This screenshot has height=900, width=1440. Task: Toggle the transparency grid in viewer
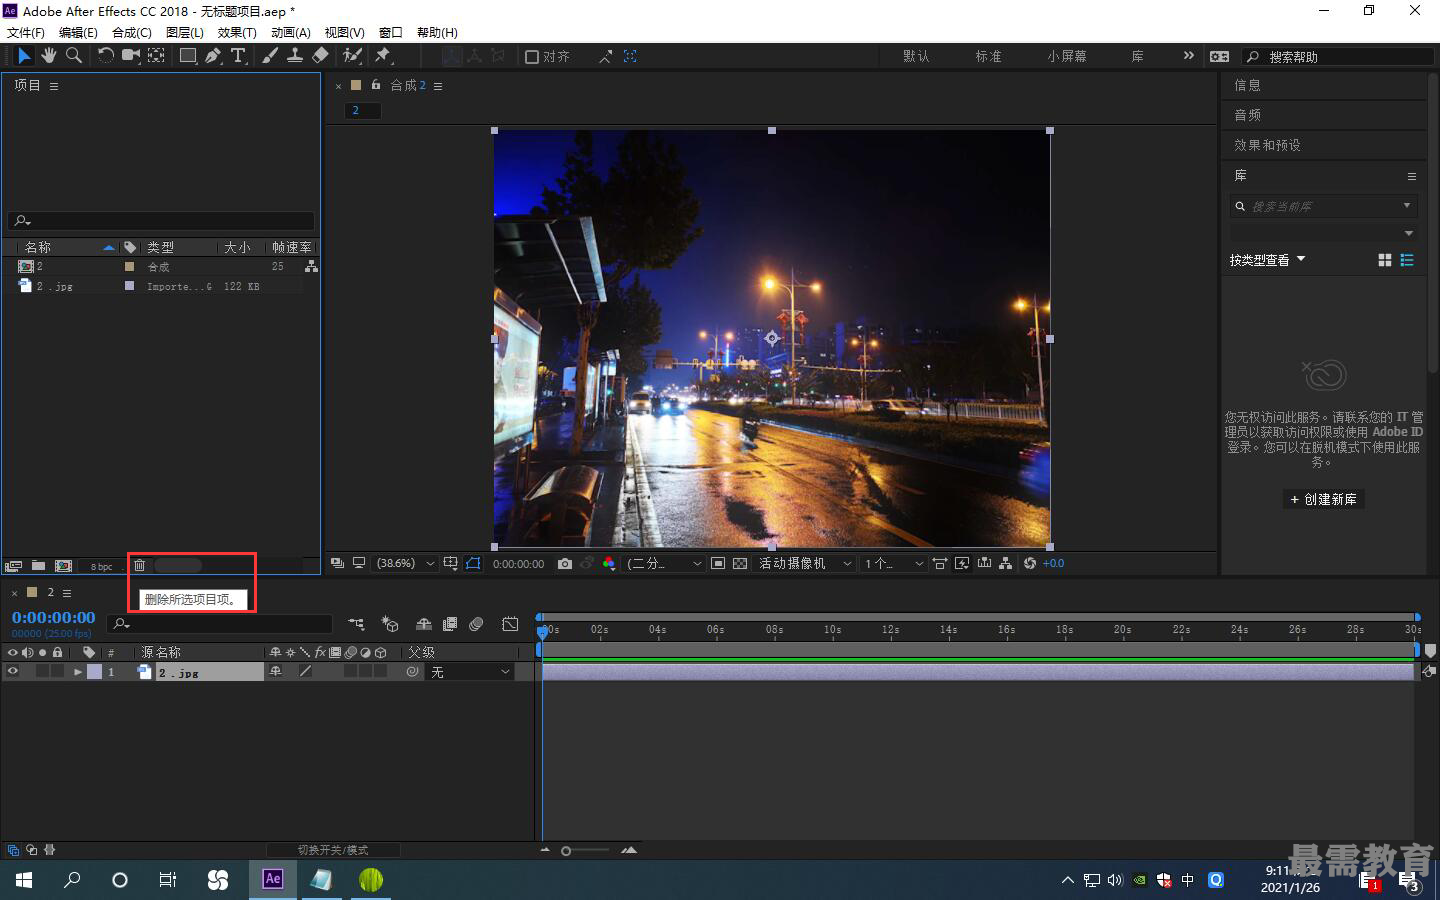click(740, 564)
